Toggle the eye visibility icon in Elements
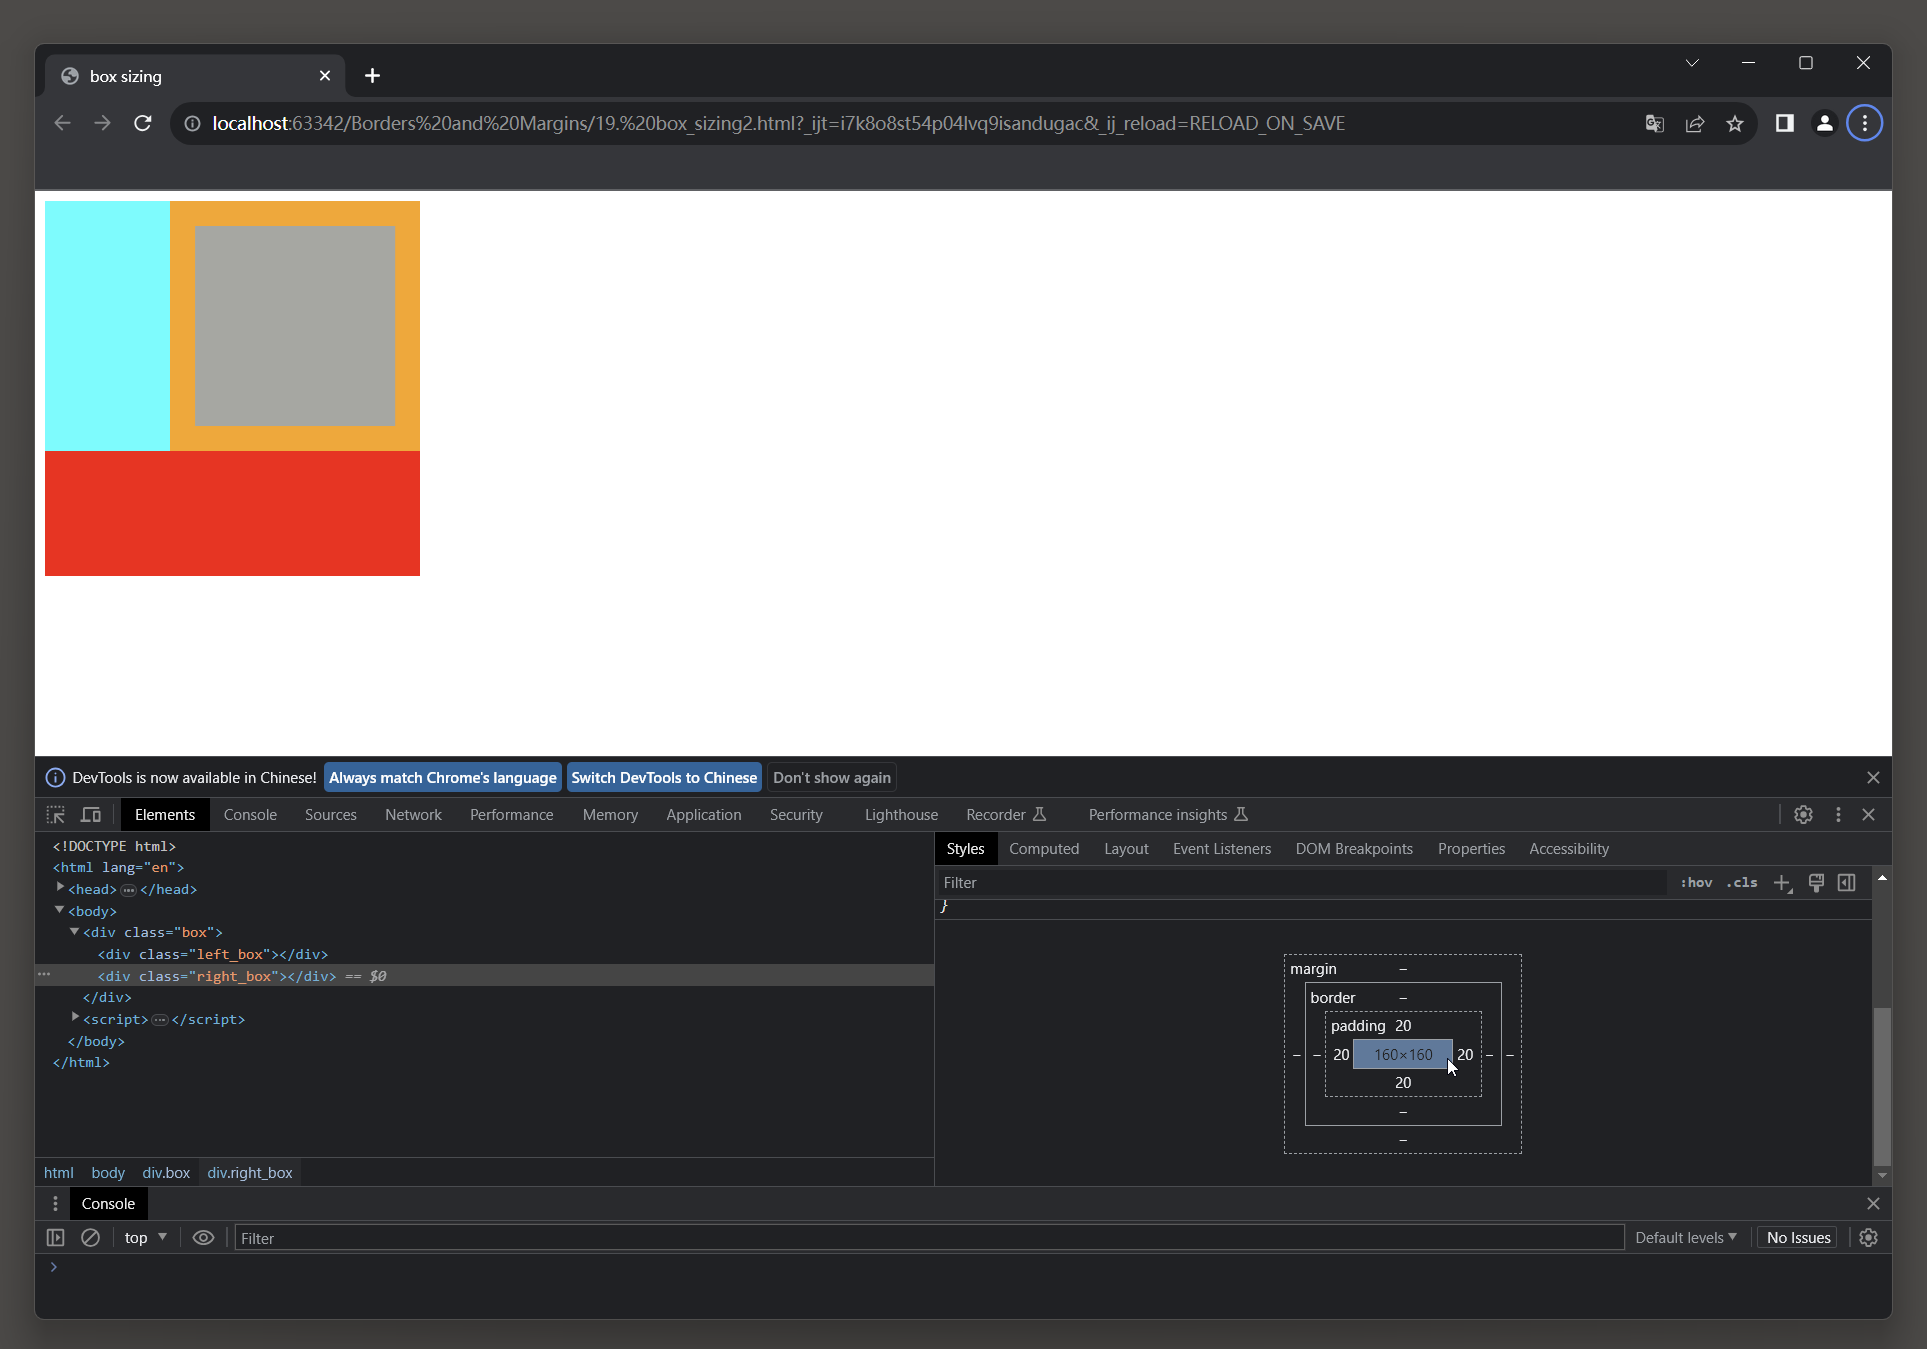 [204, 1238]
